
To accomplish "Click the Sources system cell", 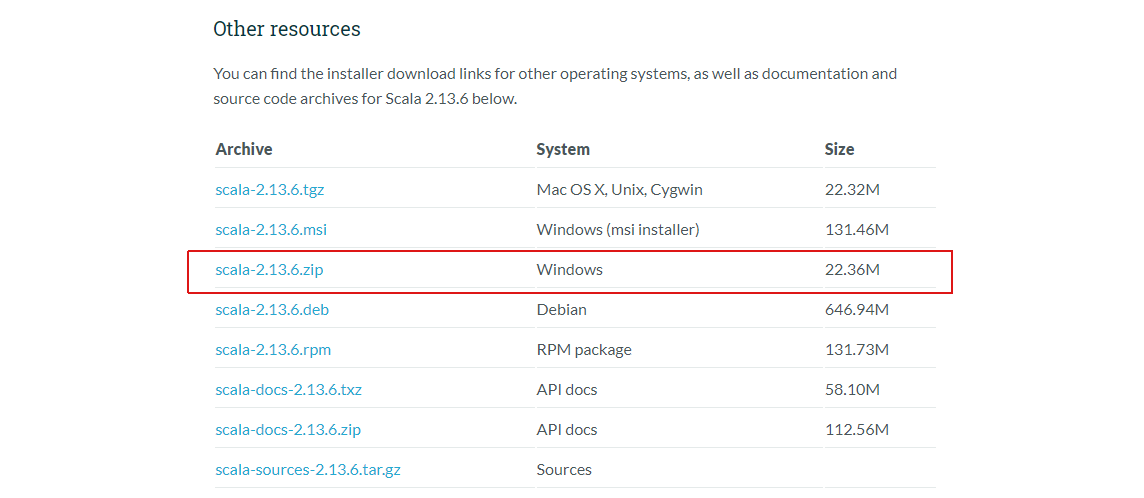I will (564, 469).
